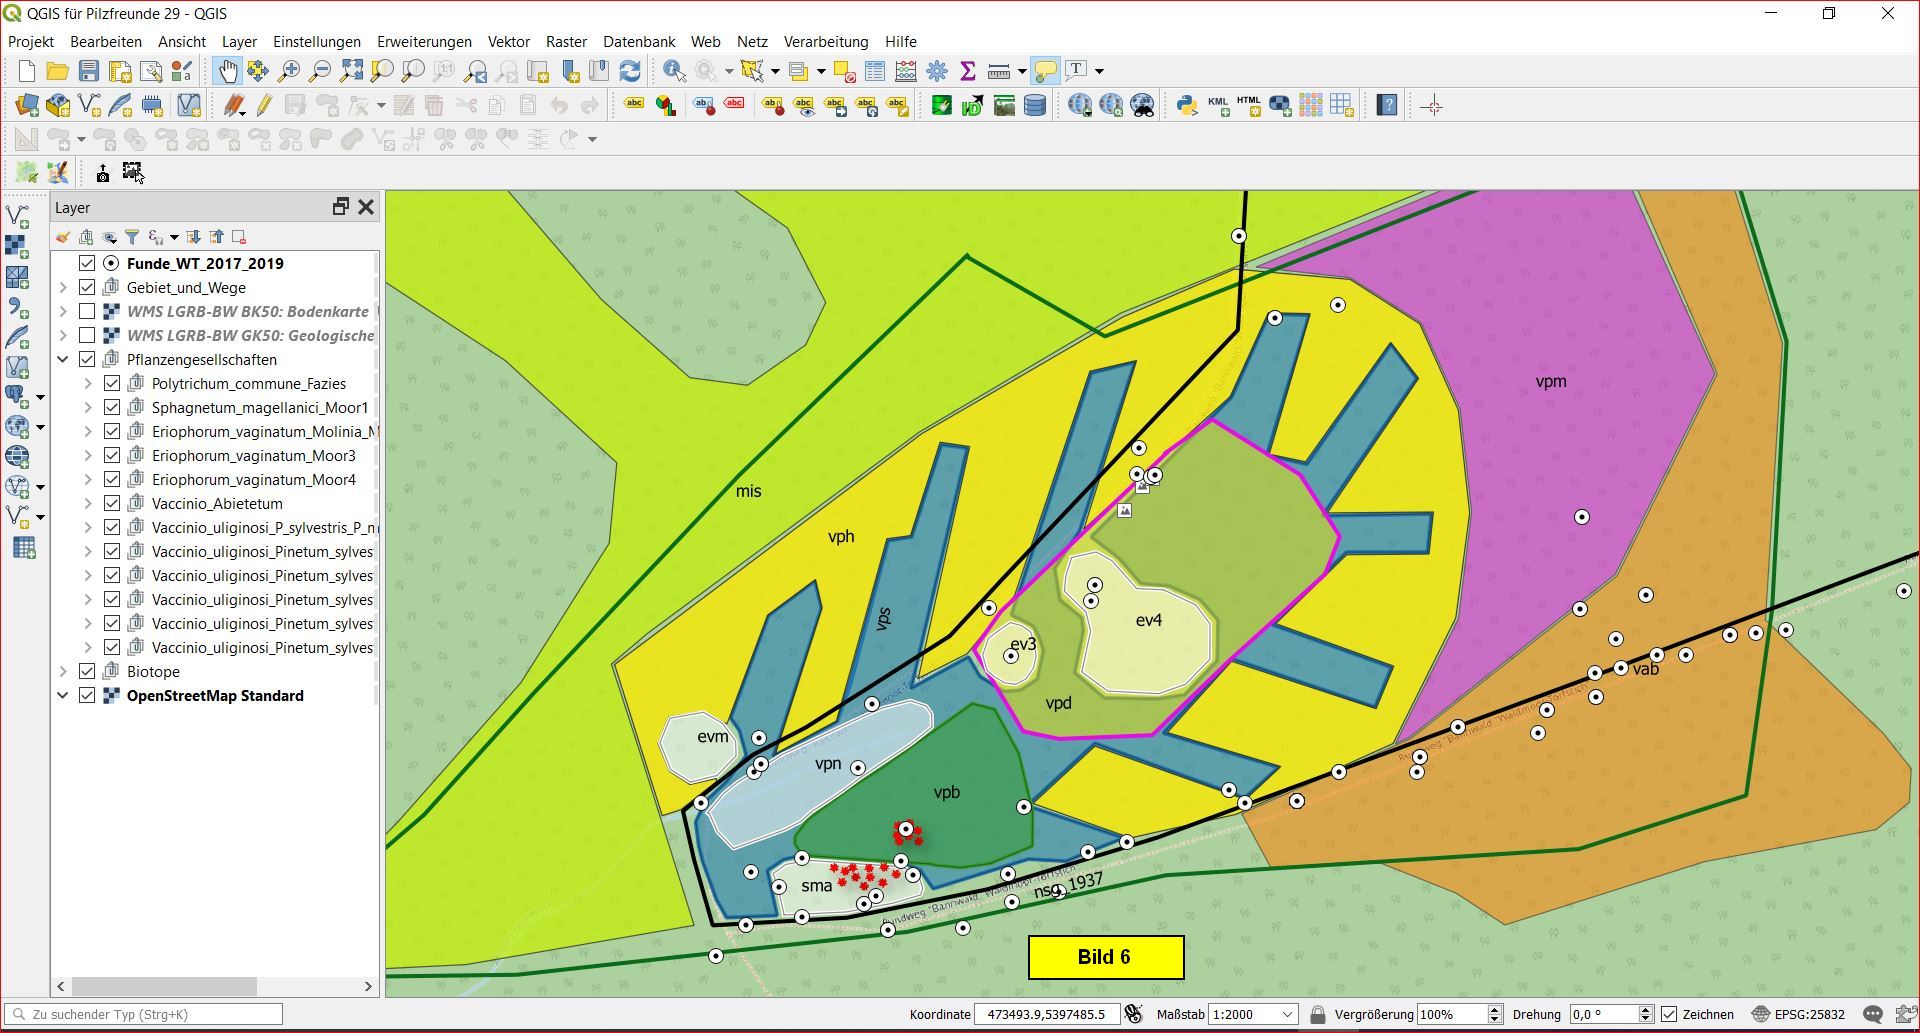
Task: Click the Refresh map icon
Action: coord(630,71)
